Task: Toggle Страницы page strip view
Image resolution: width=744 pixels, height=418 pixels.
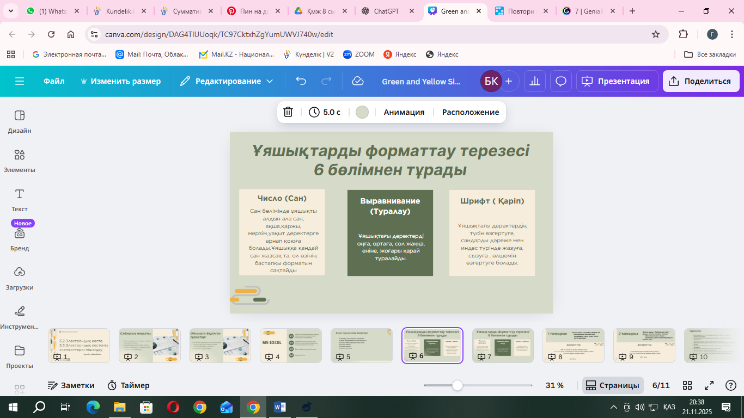Action: click(613, 385)
